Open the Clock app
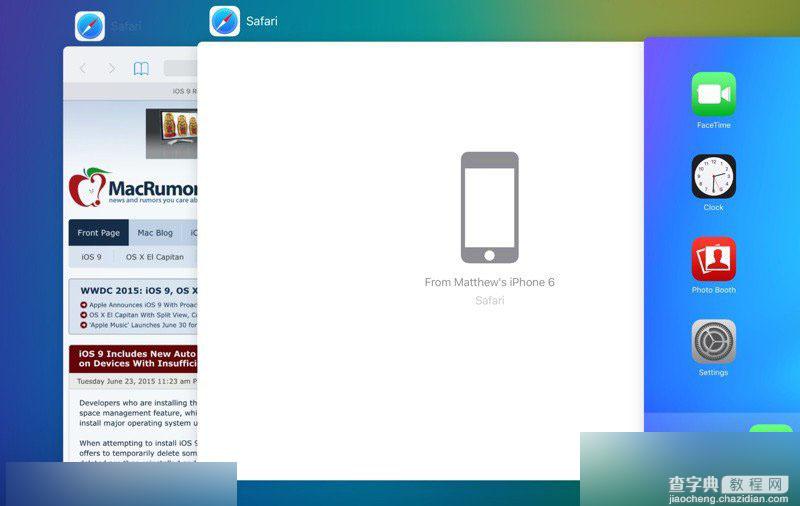The image size is (800, 506). click(x=713, y=176)
